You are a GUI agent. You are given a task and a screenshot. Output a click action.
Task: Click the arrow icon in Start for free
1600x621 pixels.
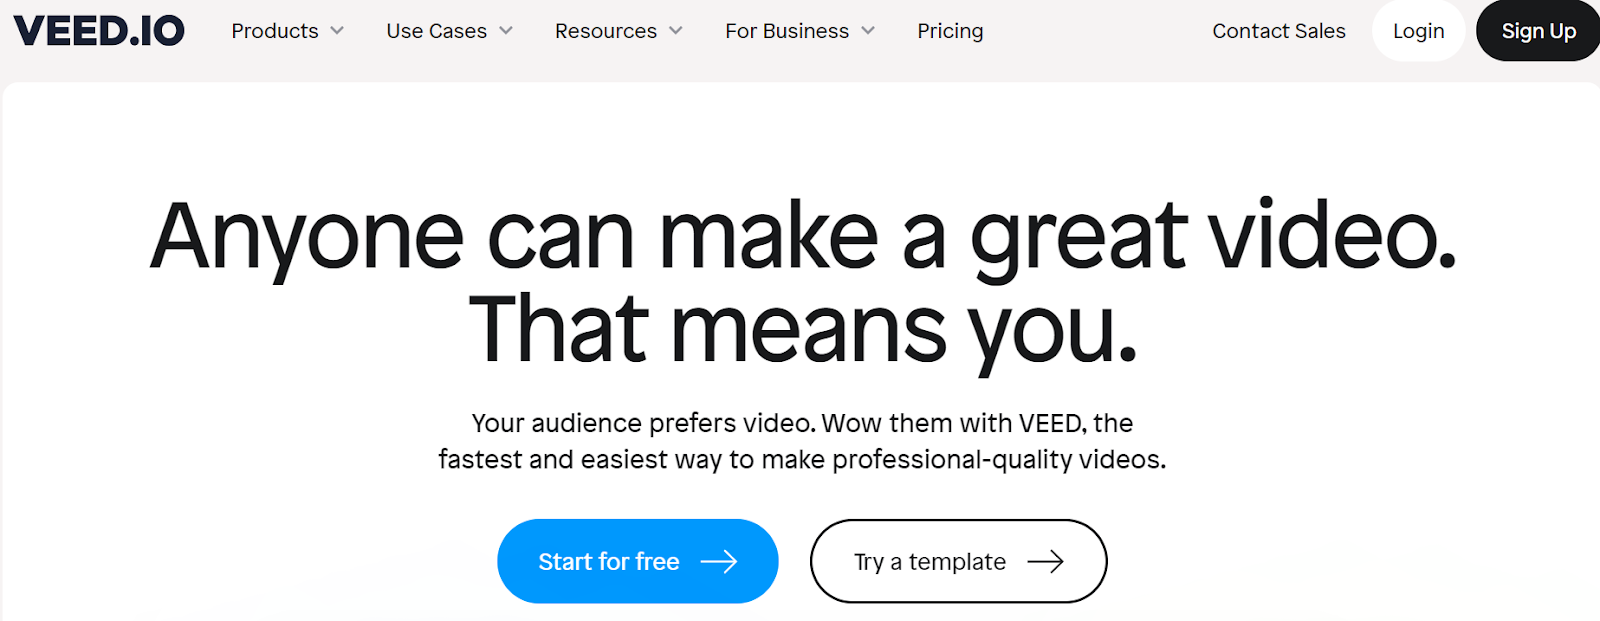point(718,562)
